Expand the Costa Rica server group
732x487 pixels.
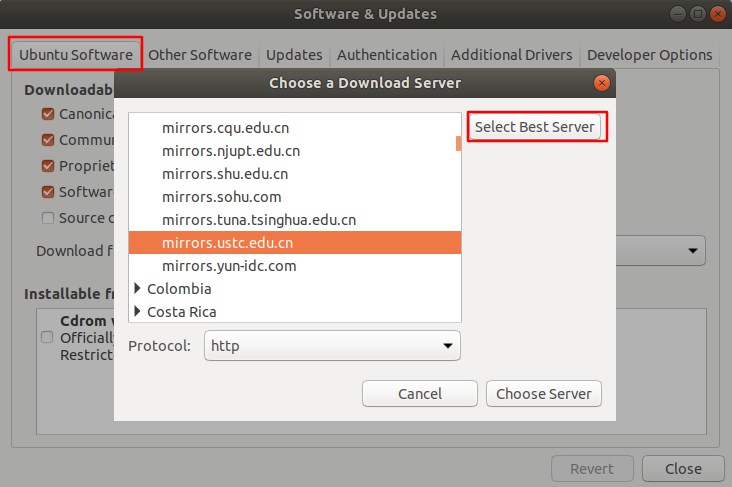[x=138, y=312]
